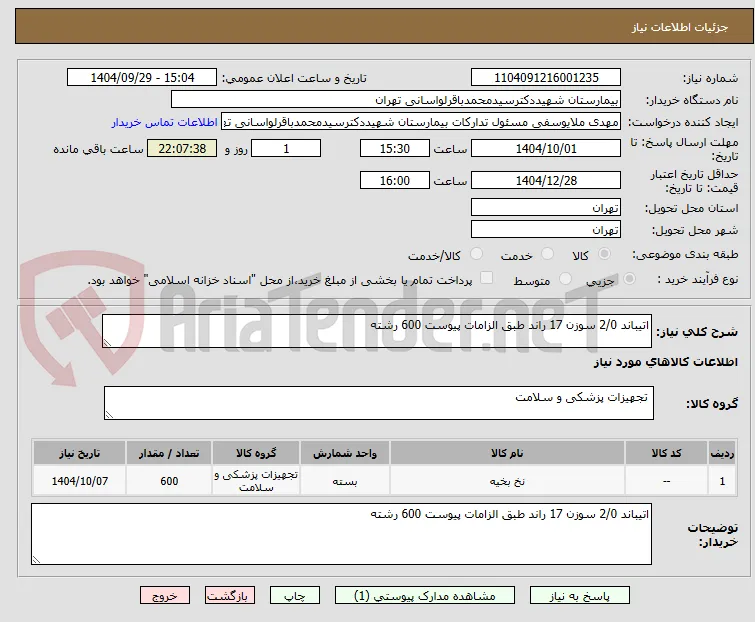Image resolution: width=755 pixels, height=622 pixels.
Task: Click the delivery city field تهران
Action: pos(546,230)
